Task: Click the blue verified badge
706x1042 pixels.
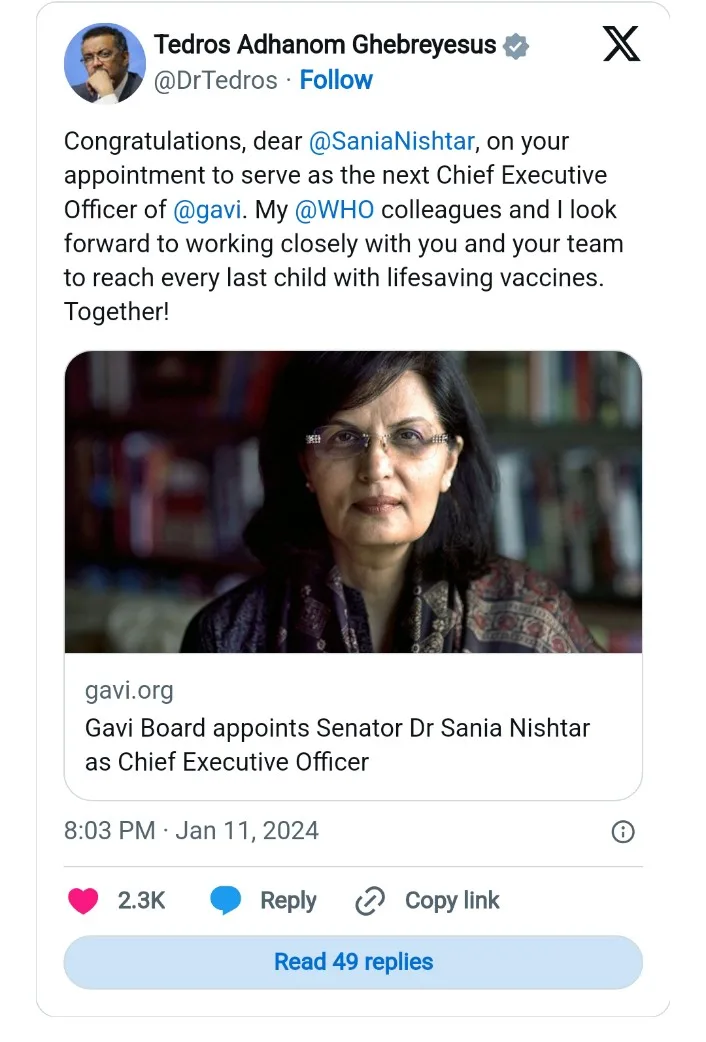Action: point(516,45)
